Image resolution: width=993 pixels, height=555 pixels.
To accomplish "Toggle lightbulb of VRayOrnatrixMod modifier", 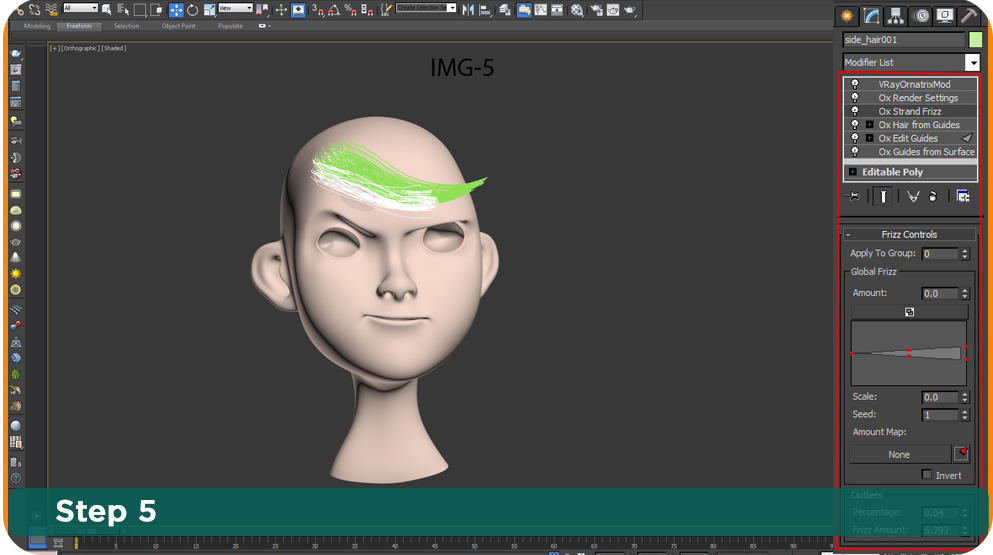I will pos(855,85).
